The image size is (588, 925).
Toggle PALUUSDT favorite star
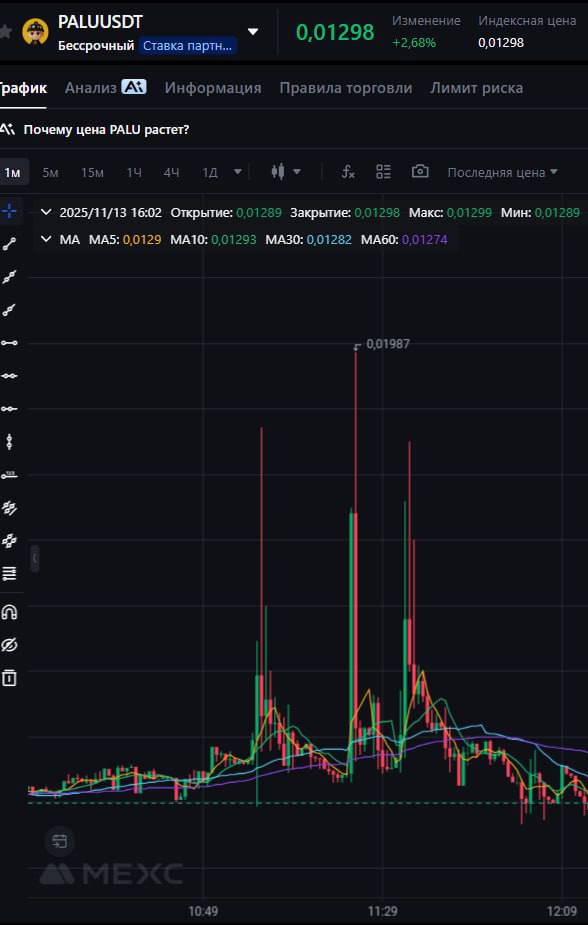click(x=5, y=31)
